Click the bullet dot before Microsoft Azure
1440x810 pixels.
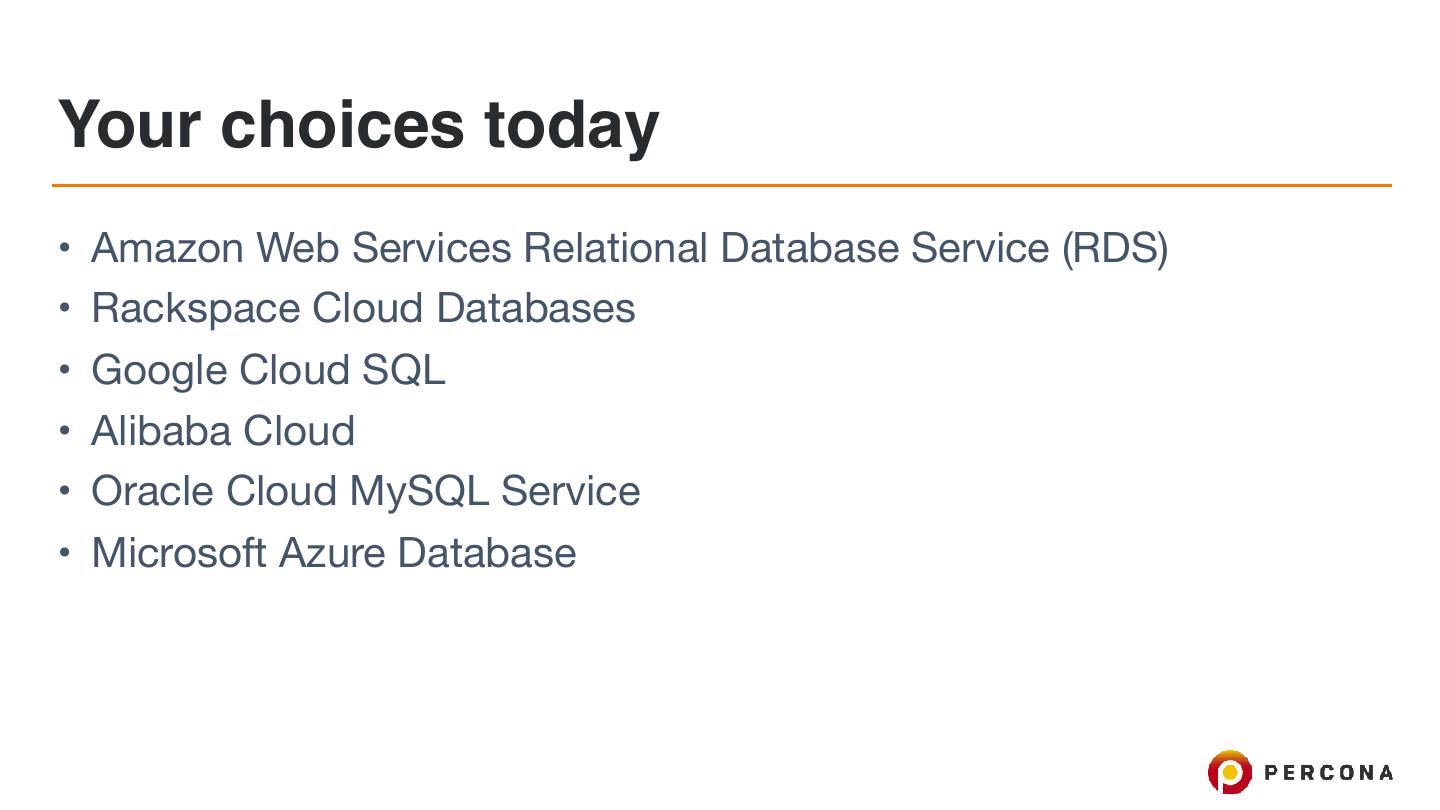pyautogui.click(x=65, y=553)
